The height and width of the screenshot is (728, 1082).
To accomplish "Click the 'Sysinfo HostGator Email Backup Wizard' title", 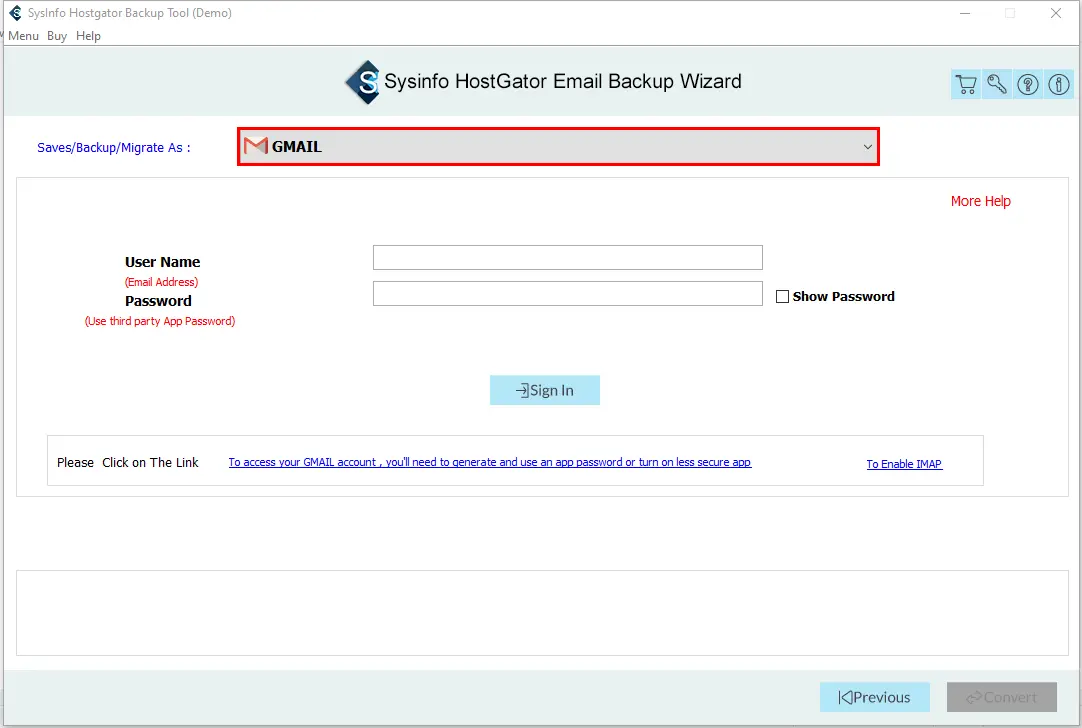I will (562, 81).
